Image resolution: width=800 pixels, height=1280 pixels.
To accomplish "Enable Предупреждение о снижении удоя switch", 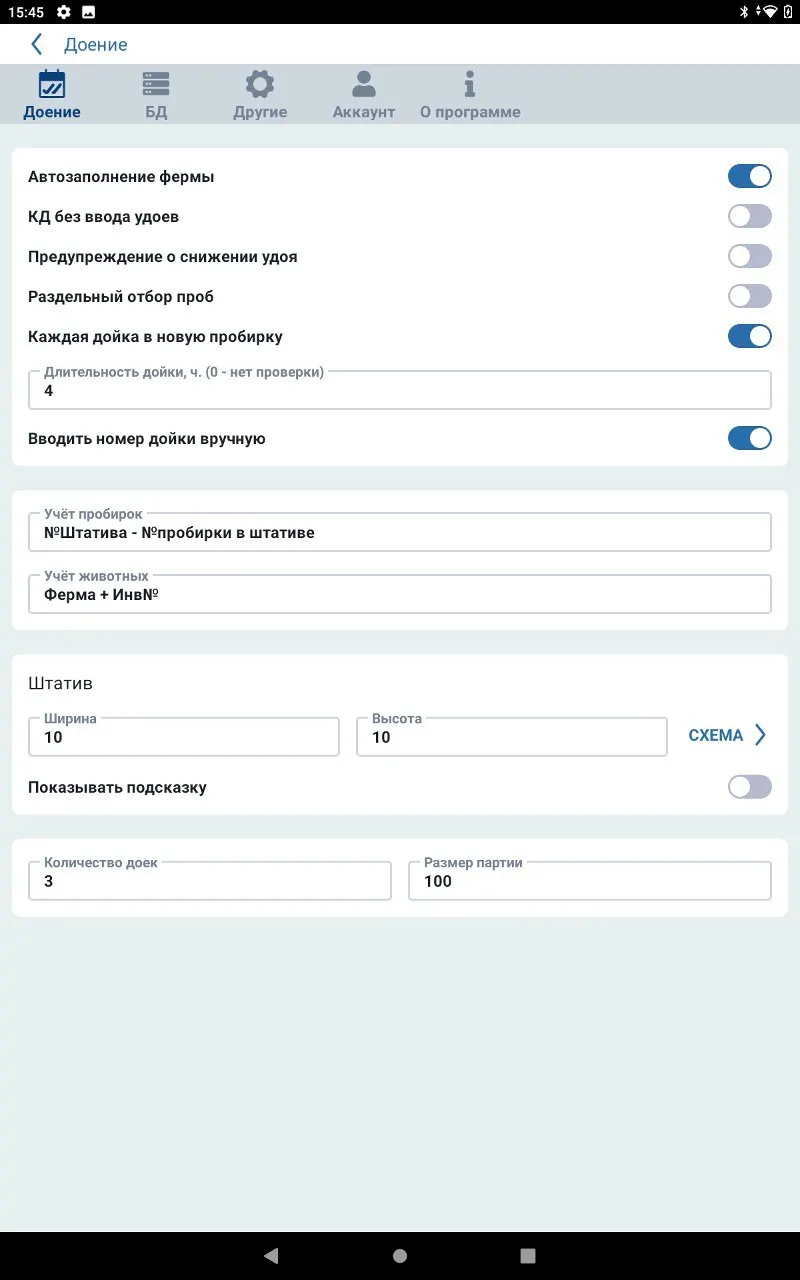I will 750,256.
